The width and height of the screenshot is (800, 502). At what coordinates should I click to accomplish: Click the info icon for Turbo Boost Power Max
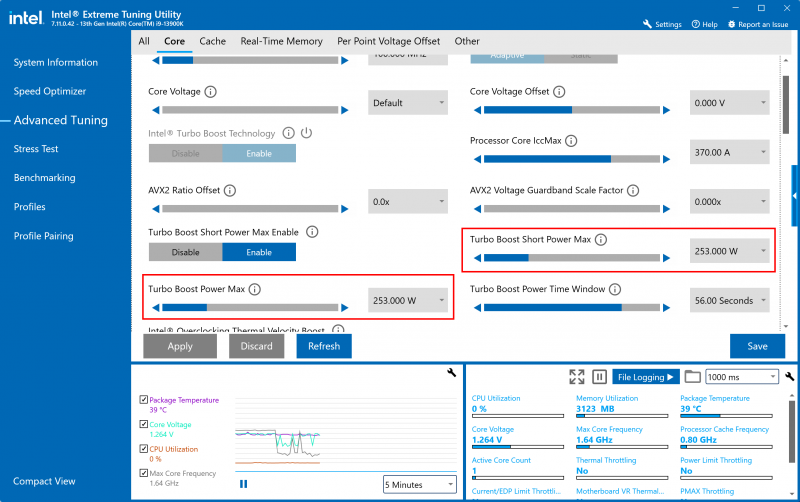click(254, 289)
